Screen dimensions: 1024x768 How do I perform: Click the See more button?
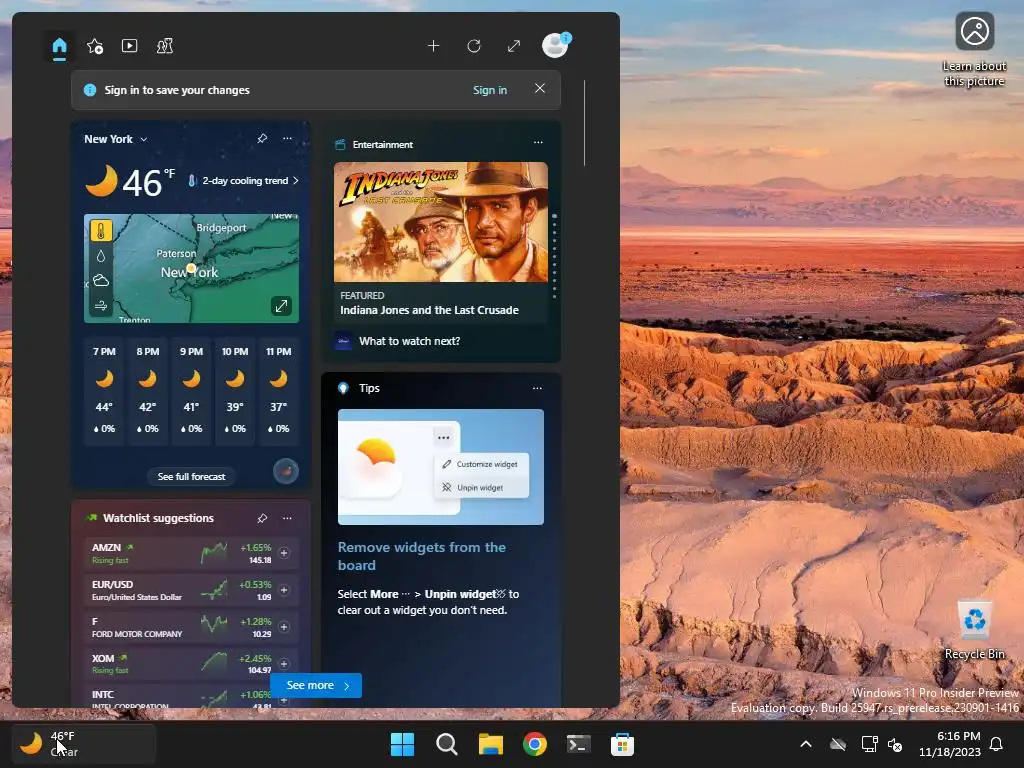[x=316, y=686]
